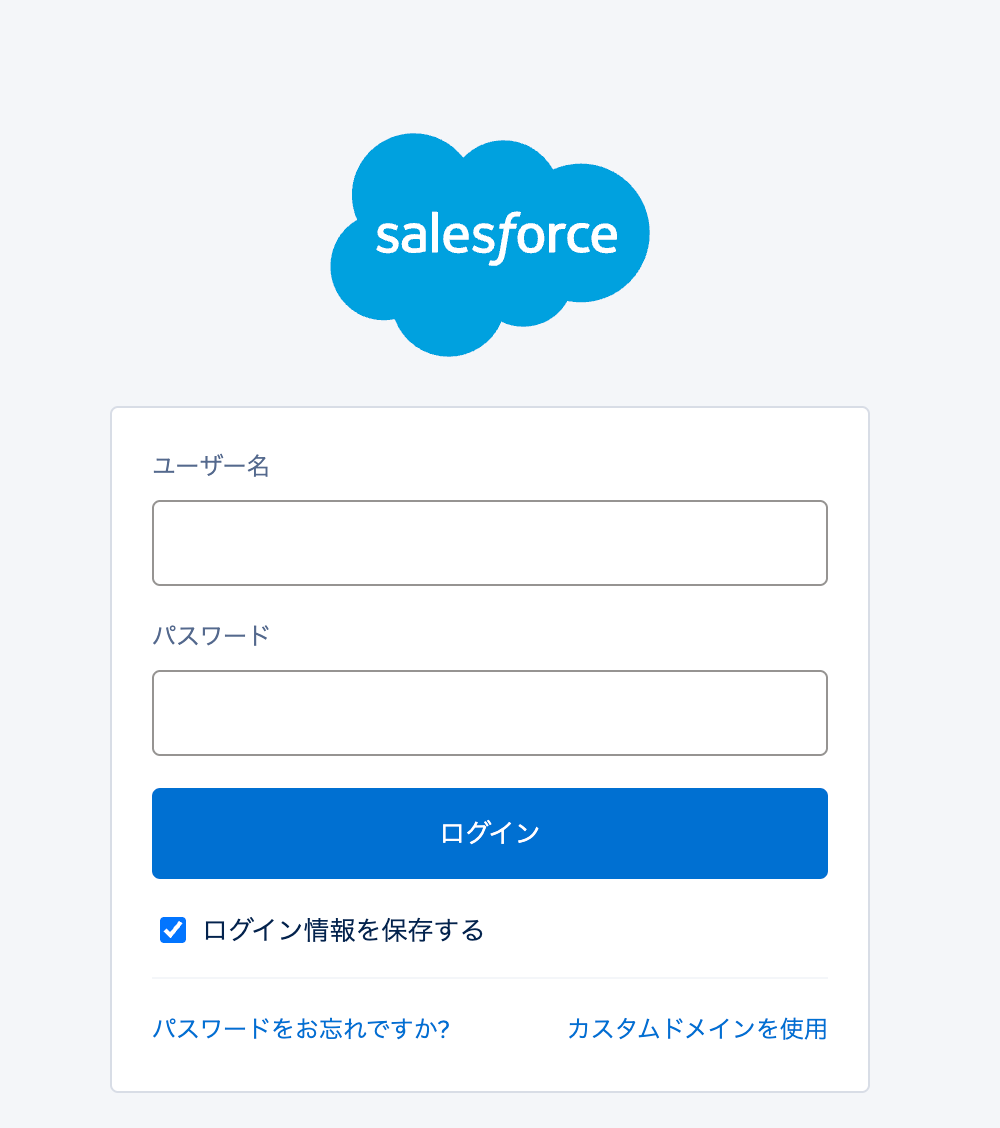
Task: Focus the ユーザー名 input field
Action: 490,543
